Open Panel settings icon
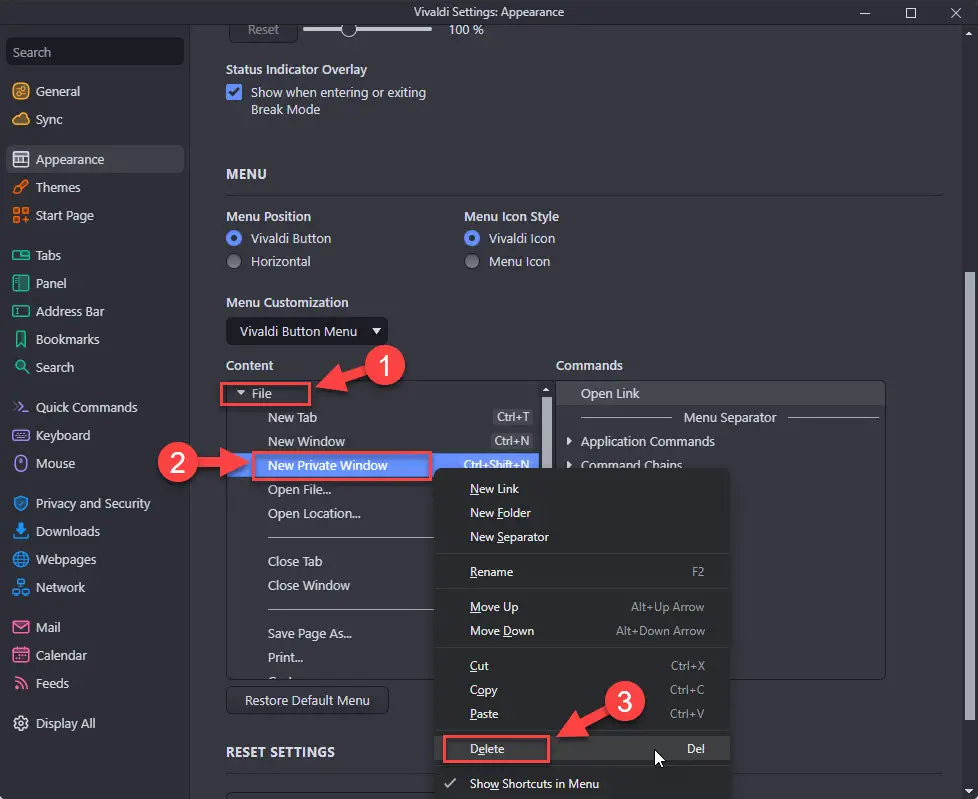Screen dimensions: 978x799 tap(21, 283)
